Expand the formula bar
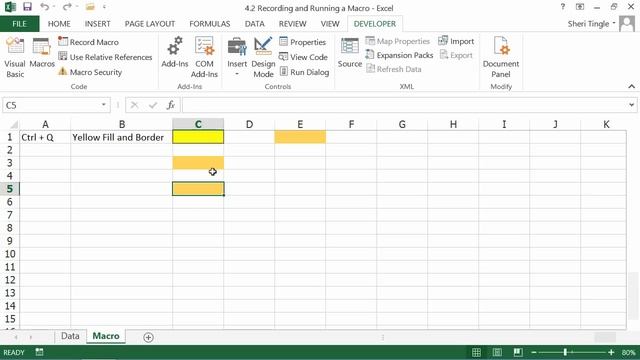The width and height of the screenshot is (640, 360). pyautogui.click(x=631, y=105)
